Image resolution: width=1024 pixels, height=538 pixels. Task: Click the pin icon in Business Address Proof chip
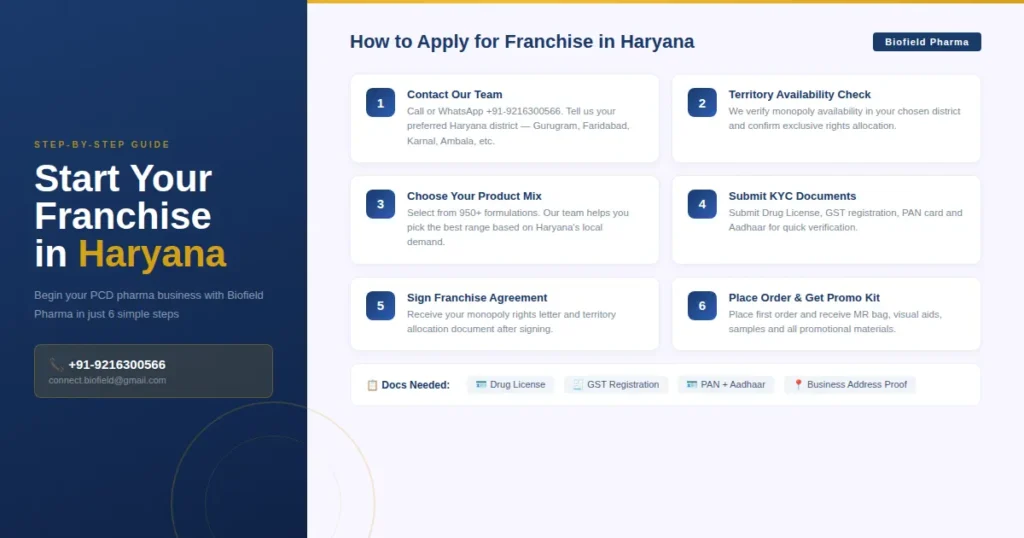(798, 385)
